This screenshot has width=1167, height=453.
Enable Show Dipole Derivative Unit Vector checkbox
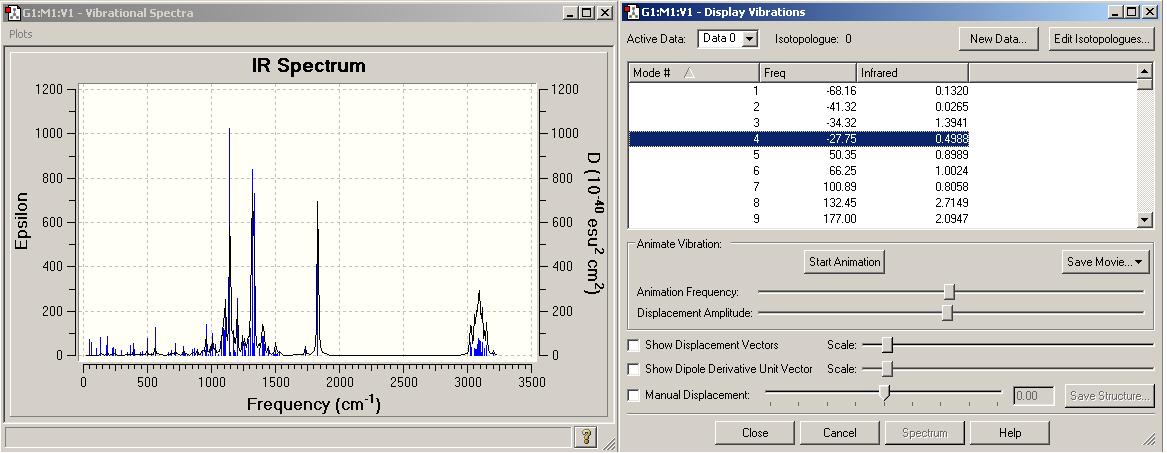[633, 369]
